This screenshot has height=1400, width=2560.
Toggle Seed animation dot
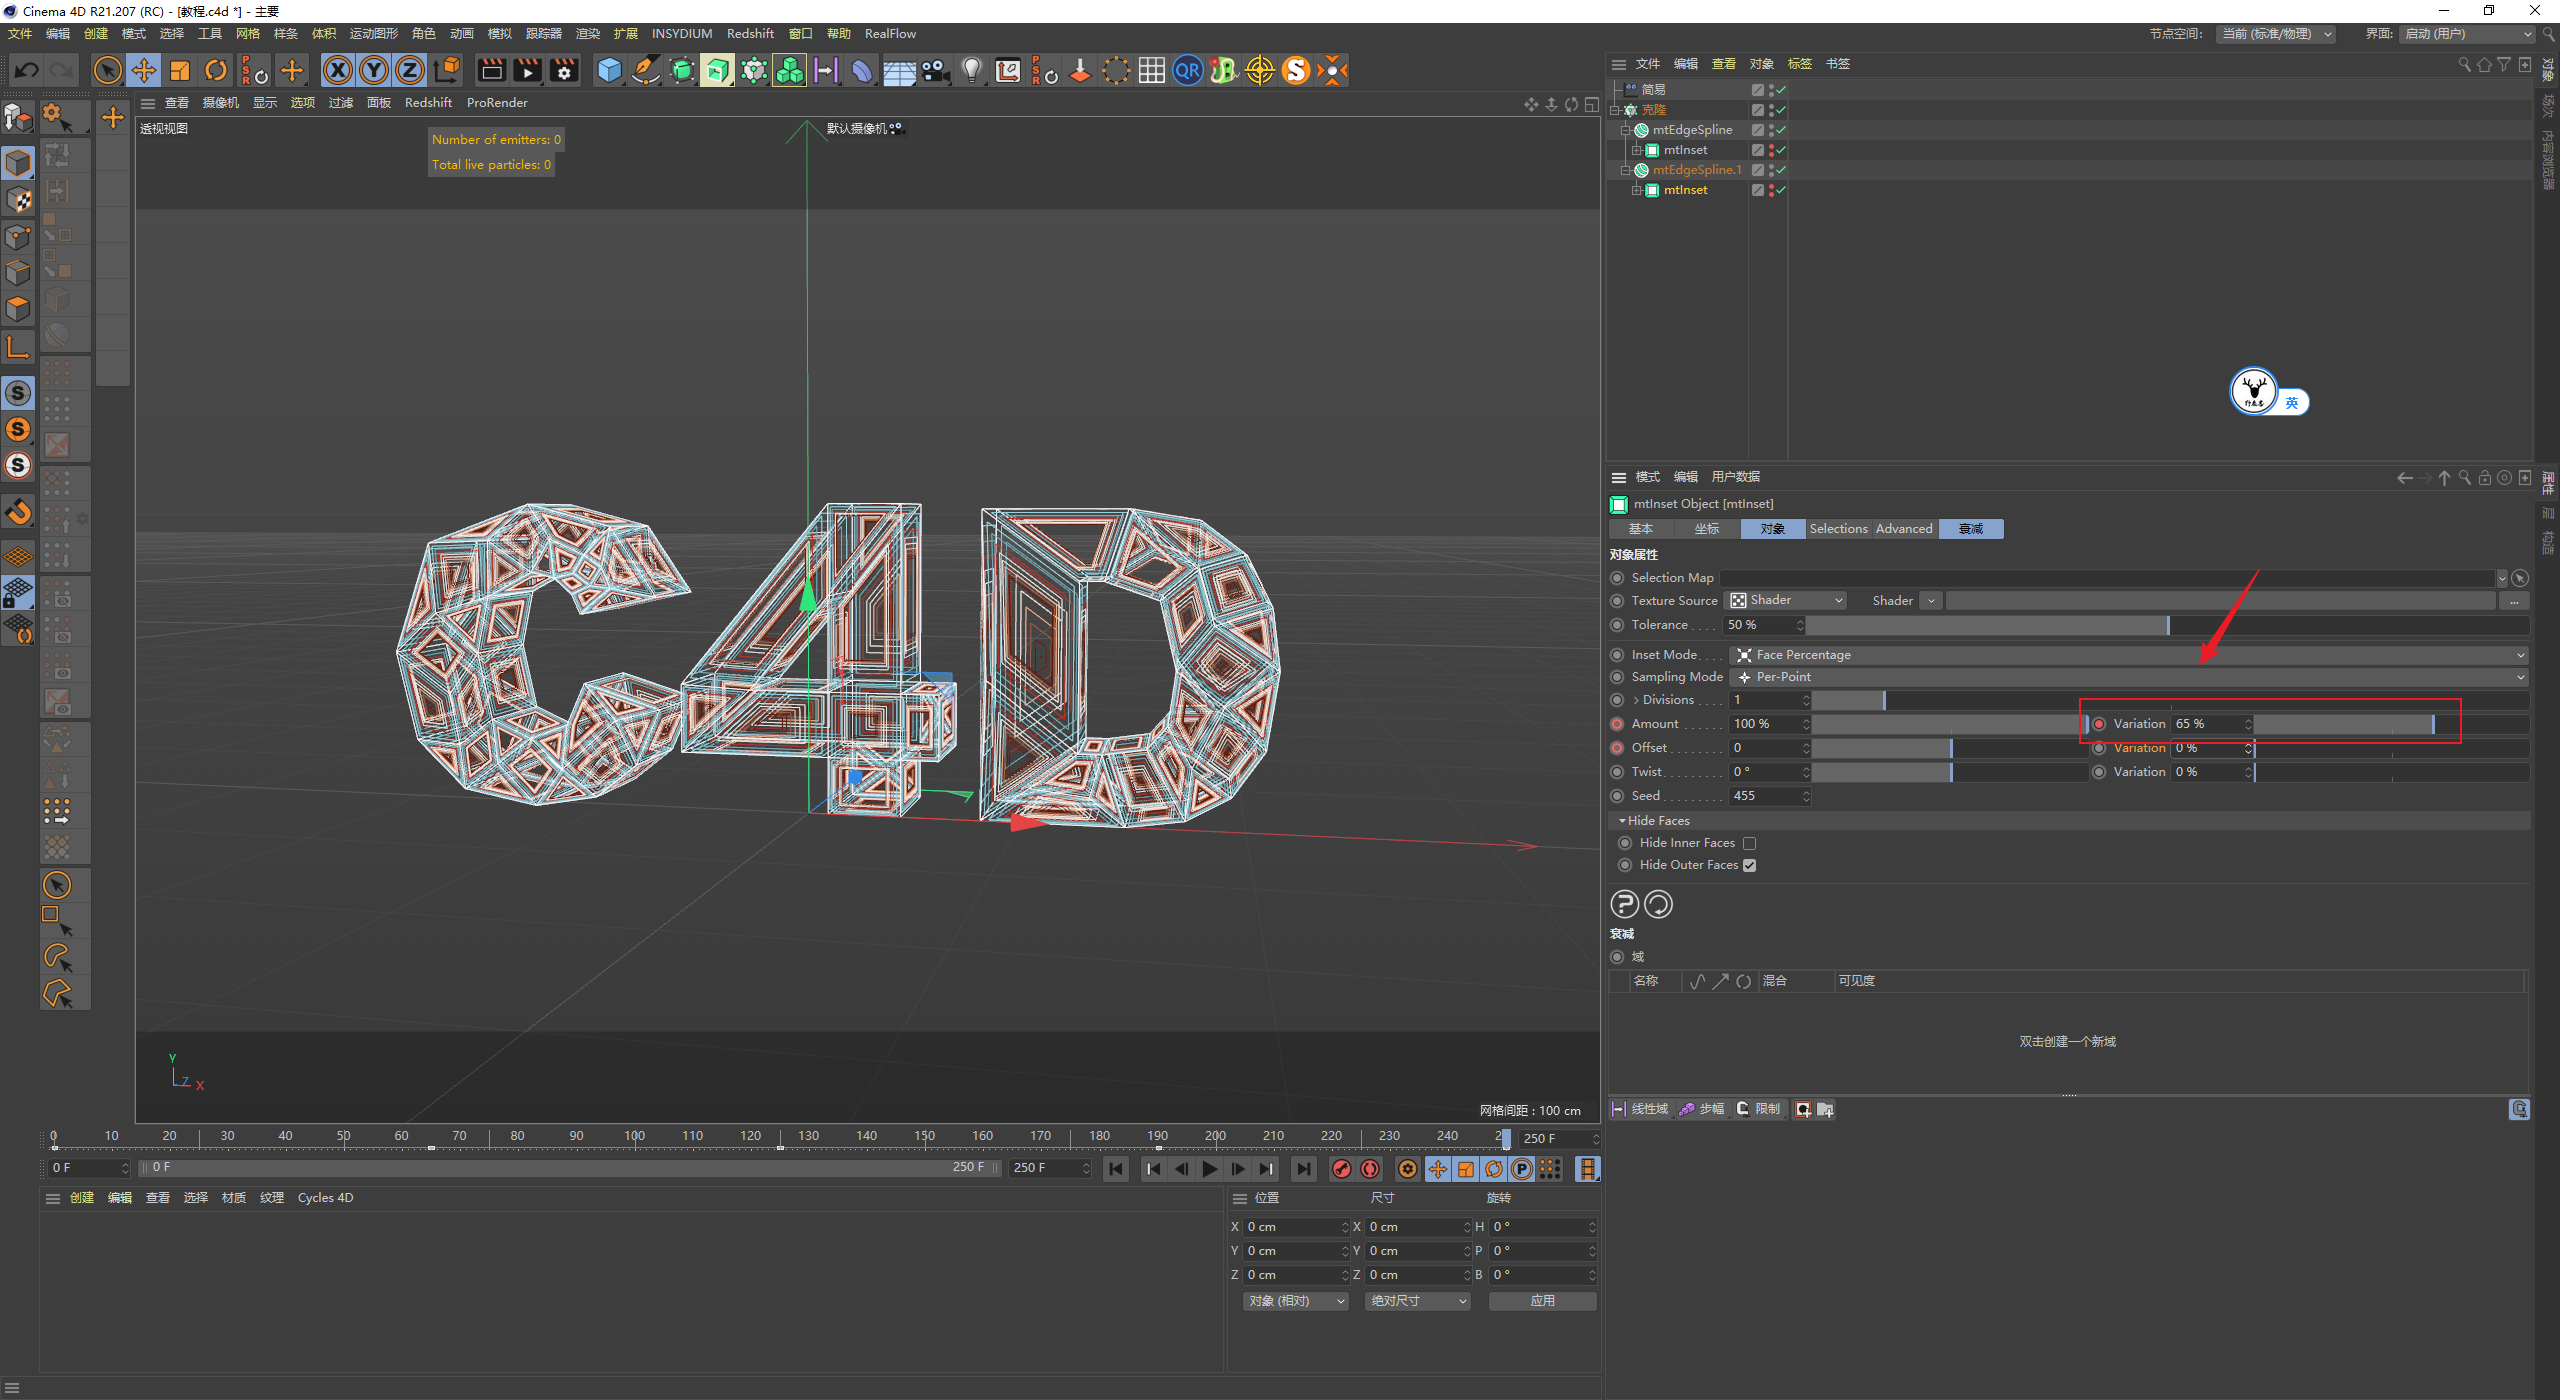[1617, 796]
